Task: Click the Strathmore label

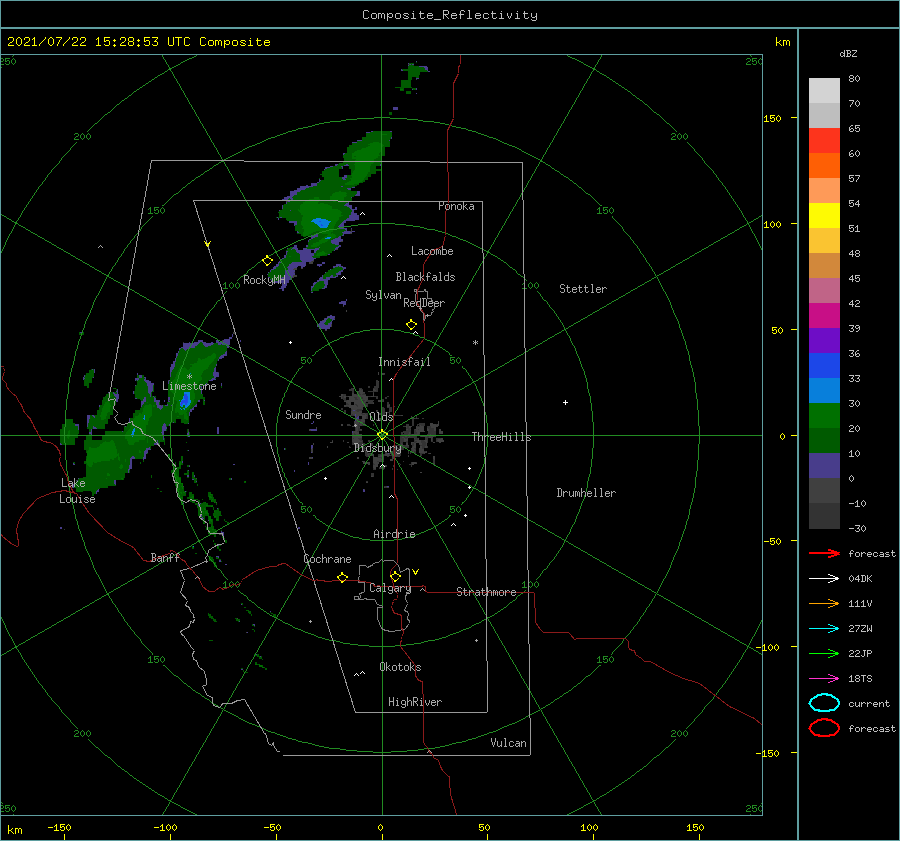Action: pyautogui.click(x=486, y=592)
